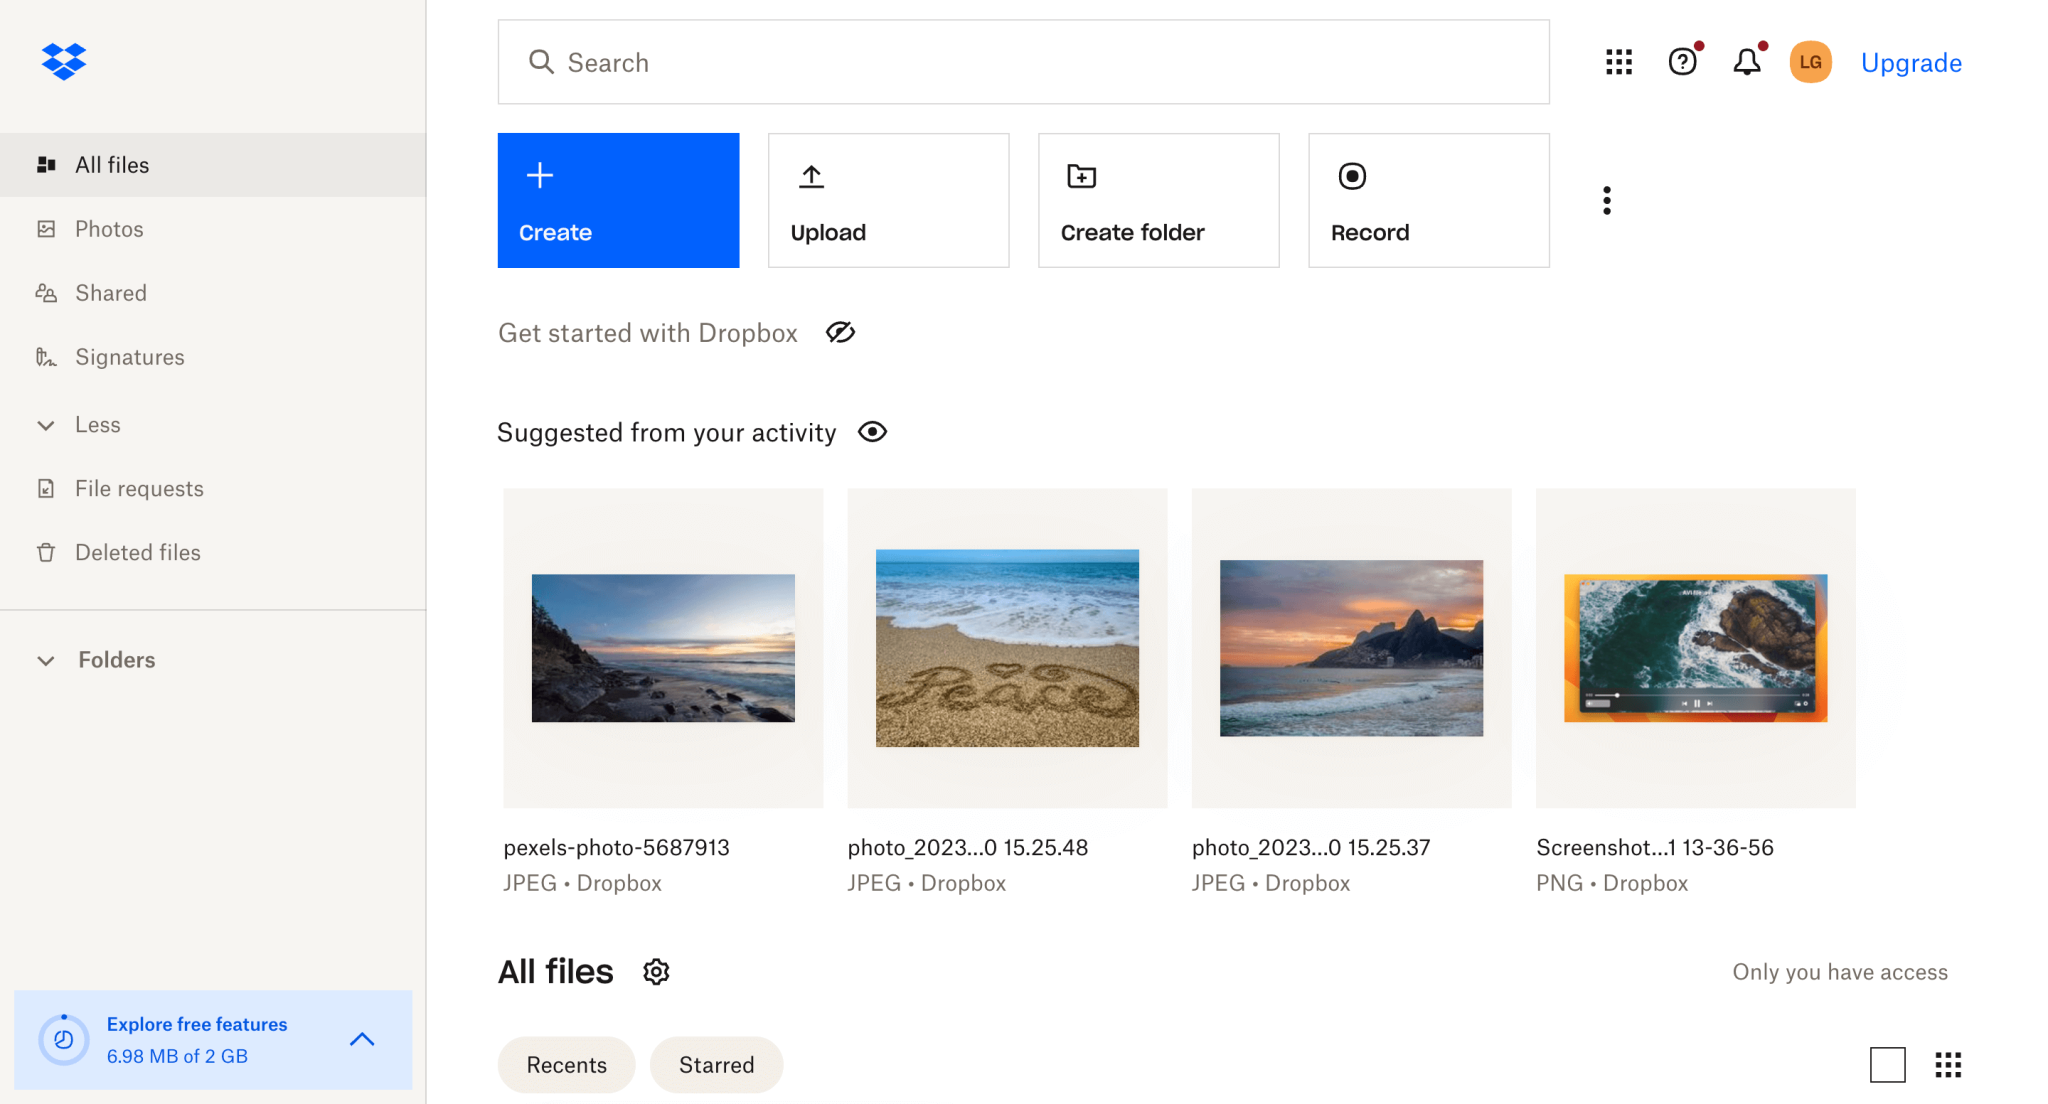Open File requests
The image size is (2048, 1104).
(x=139, y=488)
